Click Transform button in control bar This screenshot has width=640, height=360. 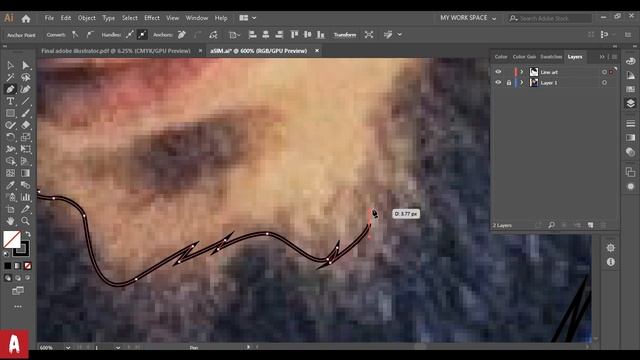(345, 35)
